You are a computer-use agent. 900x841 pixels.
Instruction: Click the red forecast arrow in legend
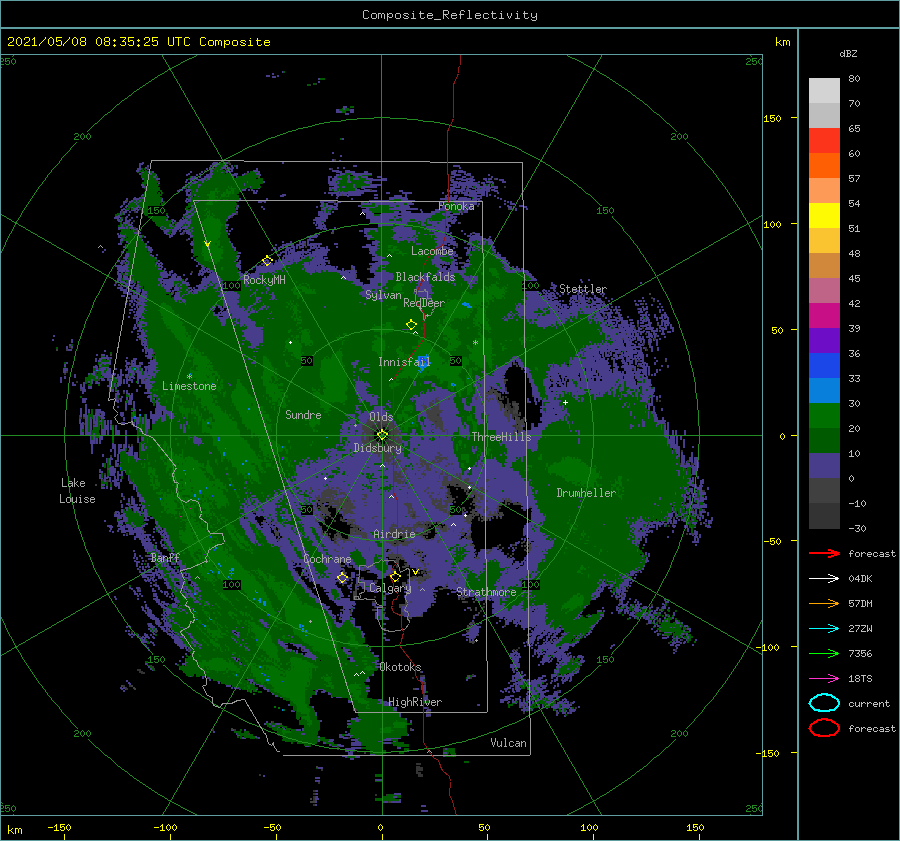824,553
